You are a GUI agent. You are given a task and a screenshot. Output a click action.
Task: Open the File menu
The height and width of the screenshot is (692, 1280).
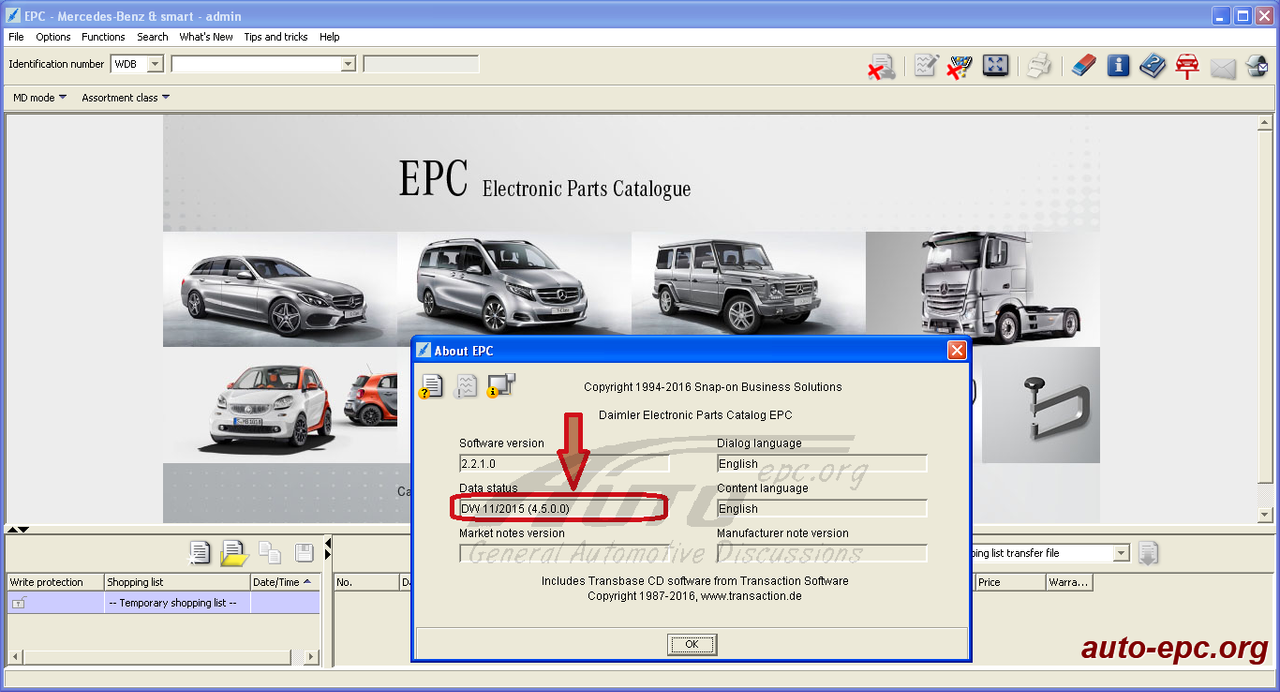pos(16,37)
